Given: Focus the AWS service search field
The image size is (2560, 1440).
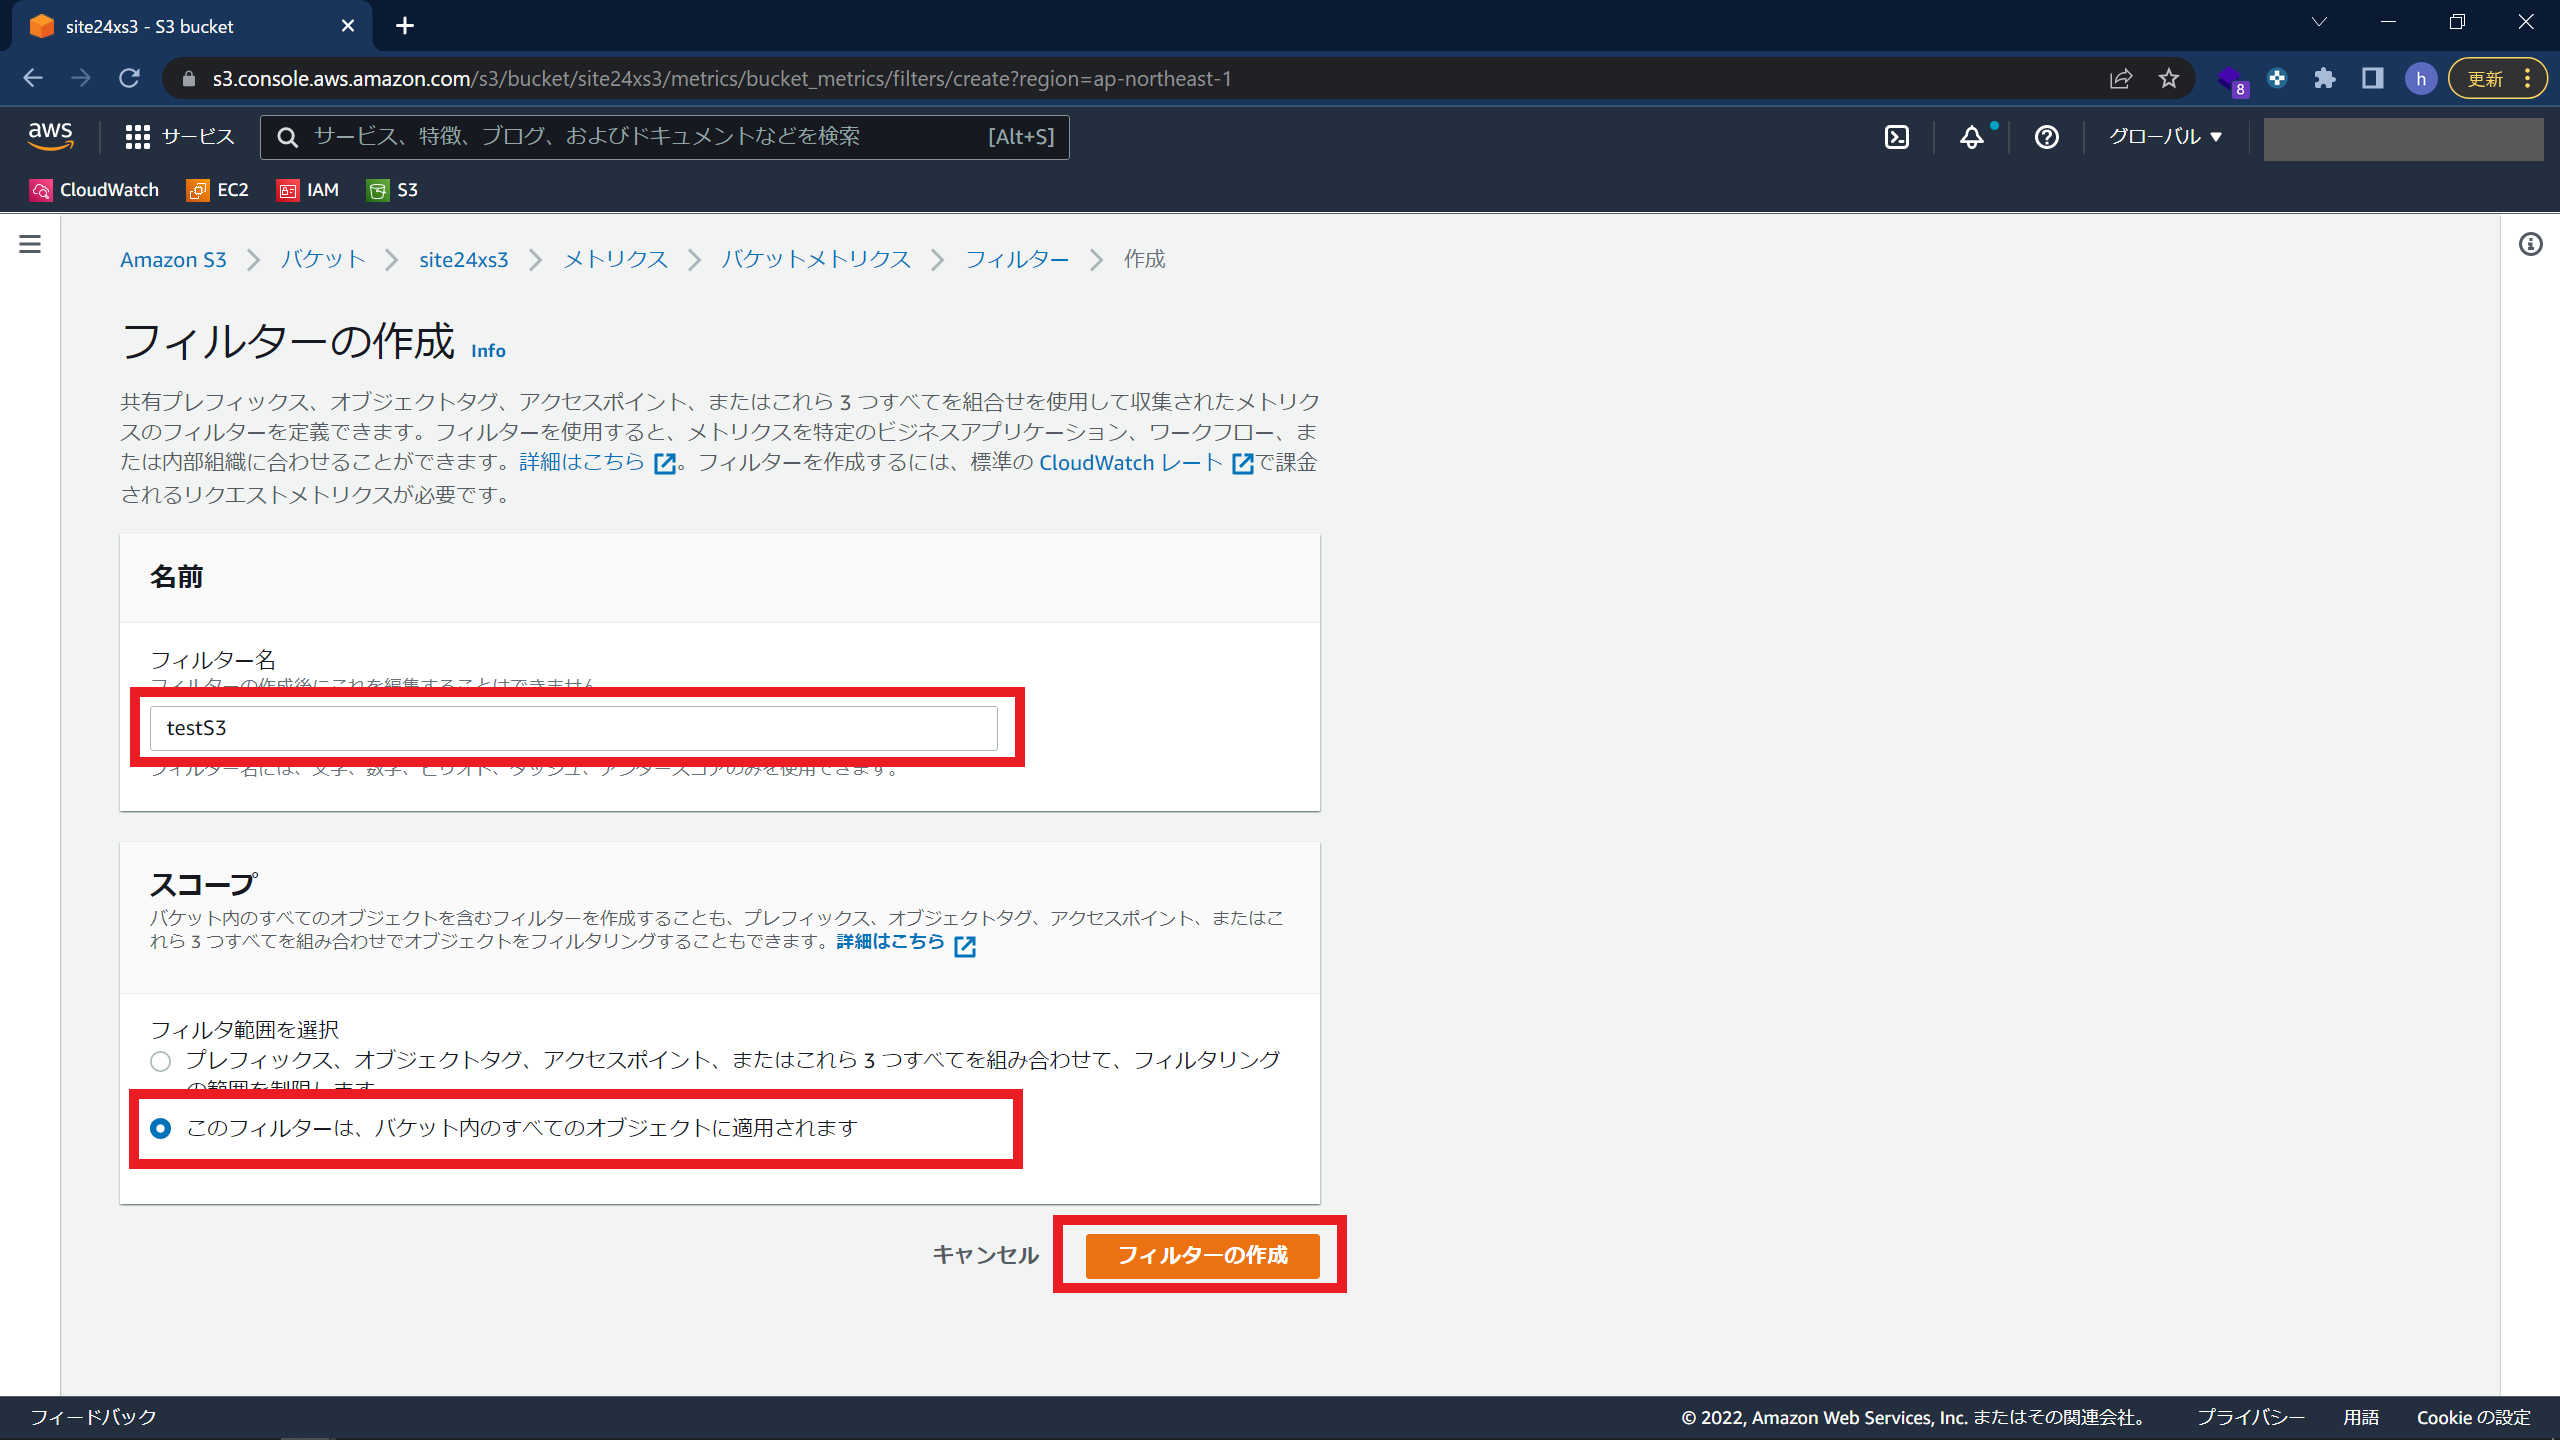Looking at the screenshot, I should pyautogui.click(x=665, y=137).
